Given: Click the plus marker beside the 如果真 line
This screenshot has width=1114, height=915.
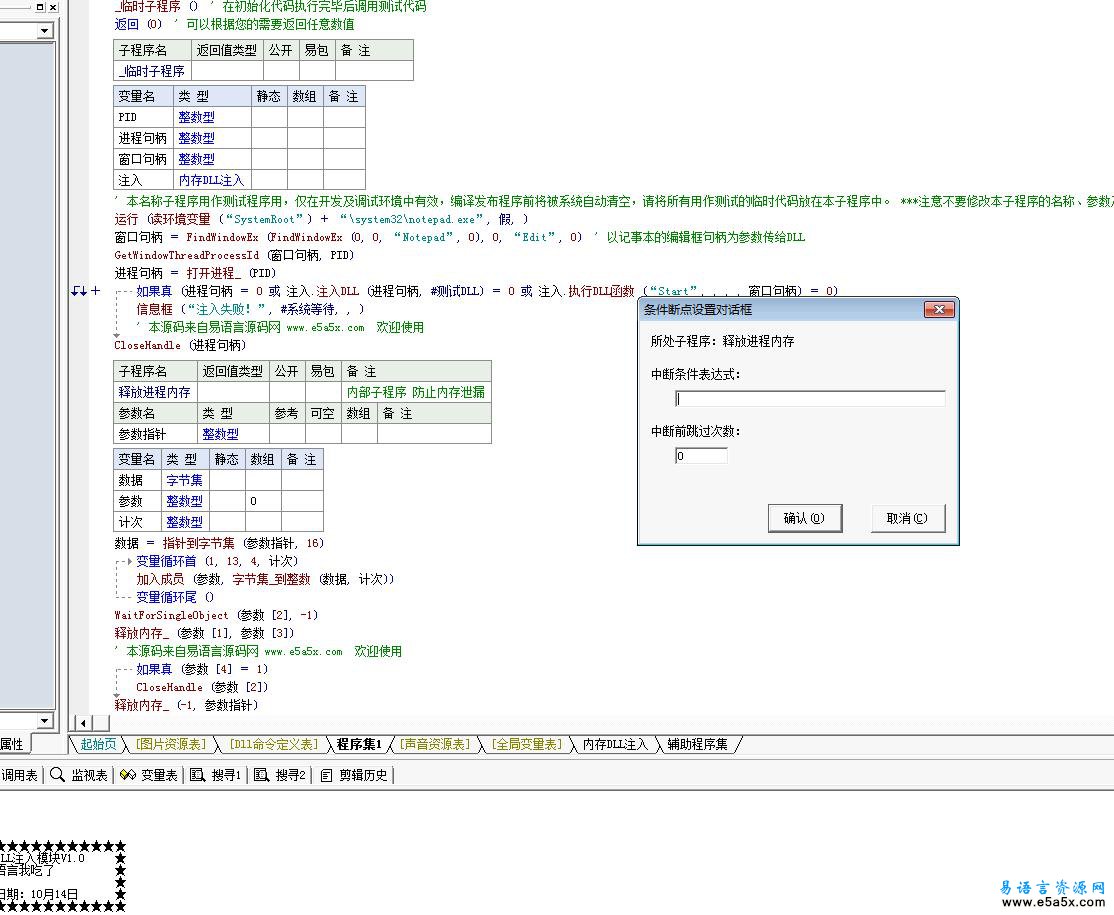Looking at the screenshot, I should click(96, 291).
